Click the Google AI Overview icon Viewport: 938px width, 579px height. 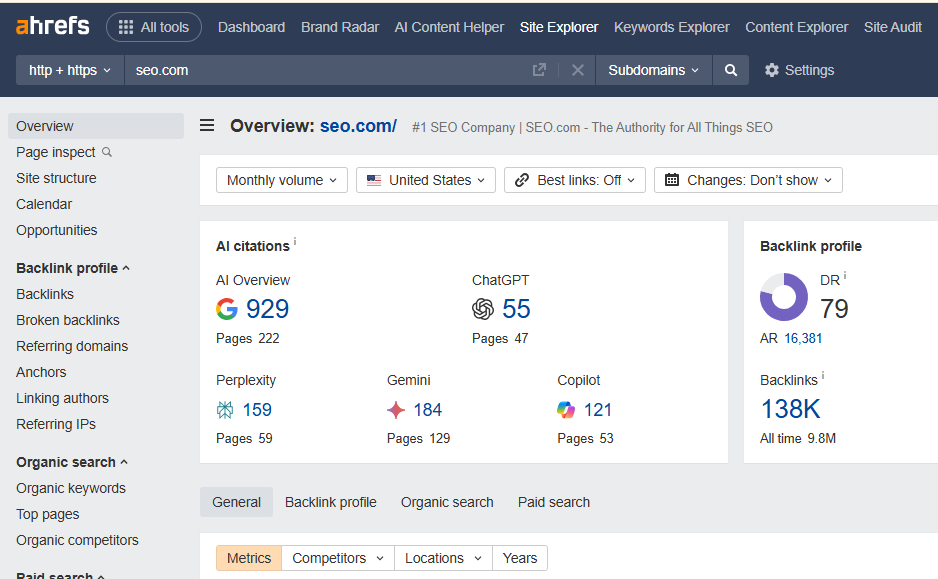pyautogui.click(x=227, y=309)
